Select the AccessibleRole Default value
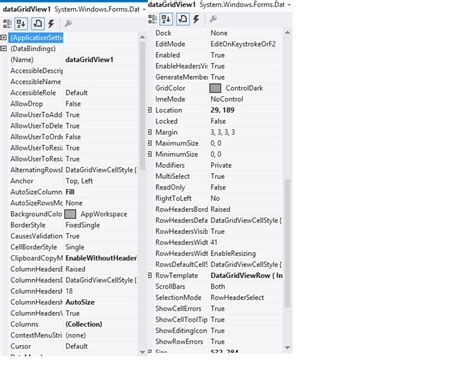 [x=76, y=93]
